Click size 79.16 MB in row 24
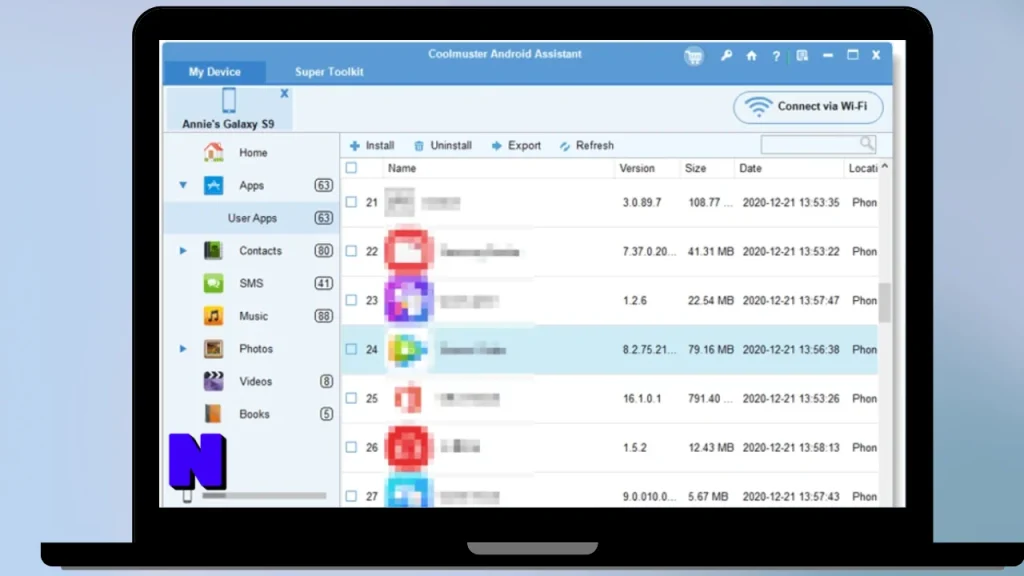1024x576 pixels. click(x=711, y=349)
